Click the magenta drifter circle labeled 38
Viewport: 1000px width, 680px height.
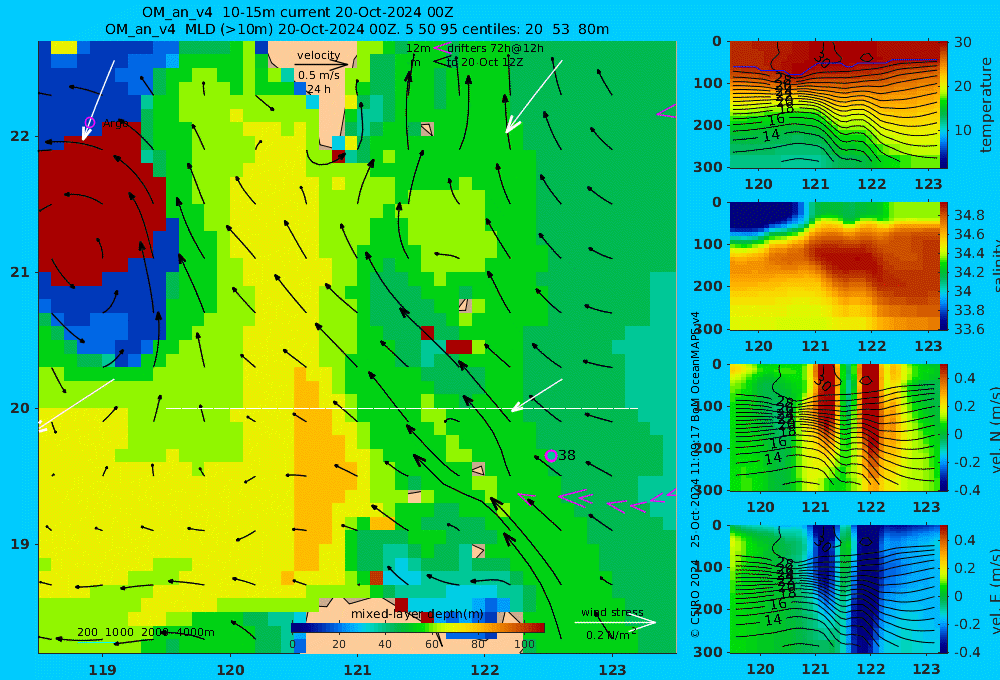pos(551,455)
